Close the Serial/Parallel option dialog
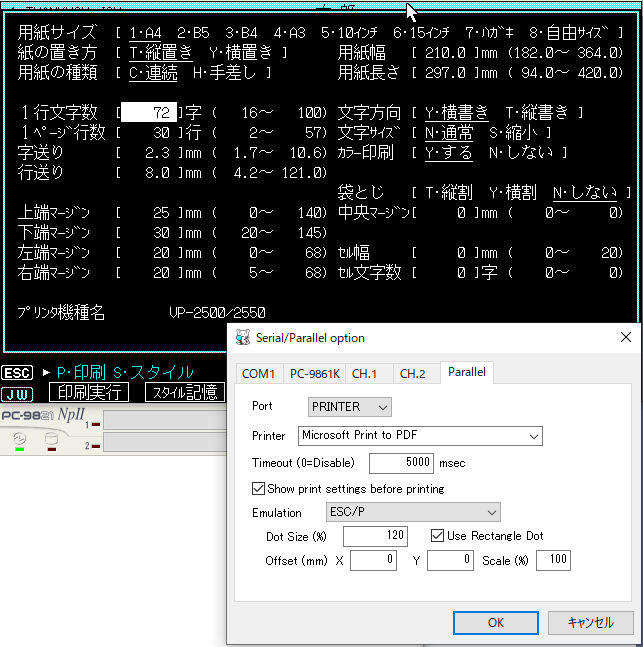Screen dimensions: 643x647 pos(625,338)
